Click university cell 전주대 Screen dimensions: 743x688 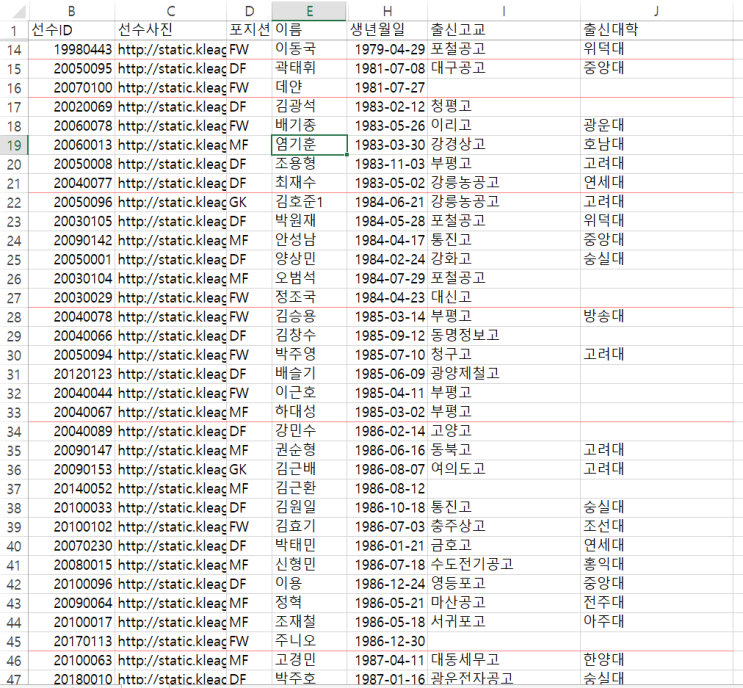657,603
